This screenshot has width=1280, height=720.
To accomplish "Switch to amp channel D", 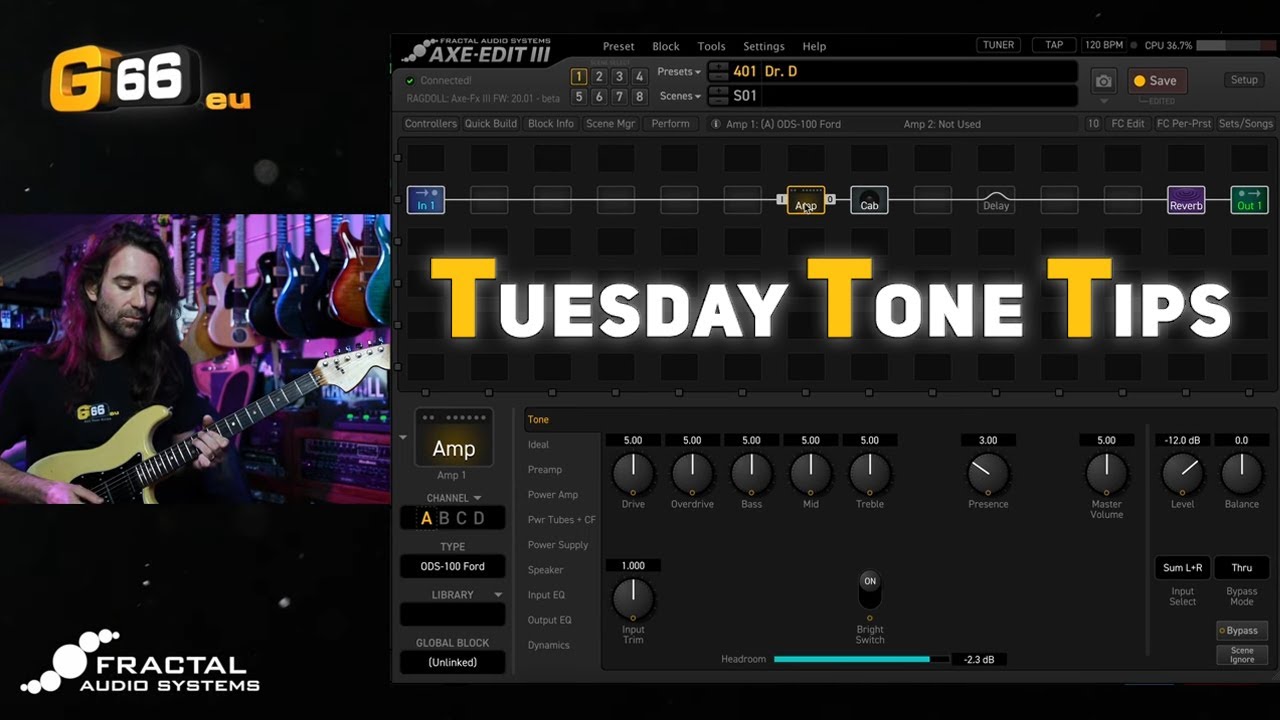I will click(479, 518).
